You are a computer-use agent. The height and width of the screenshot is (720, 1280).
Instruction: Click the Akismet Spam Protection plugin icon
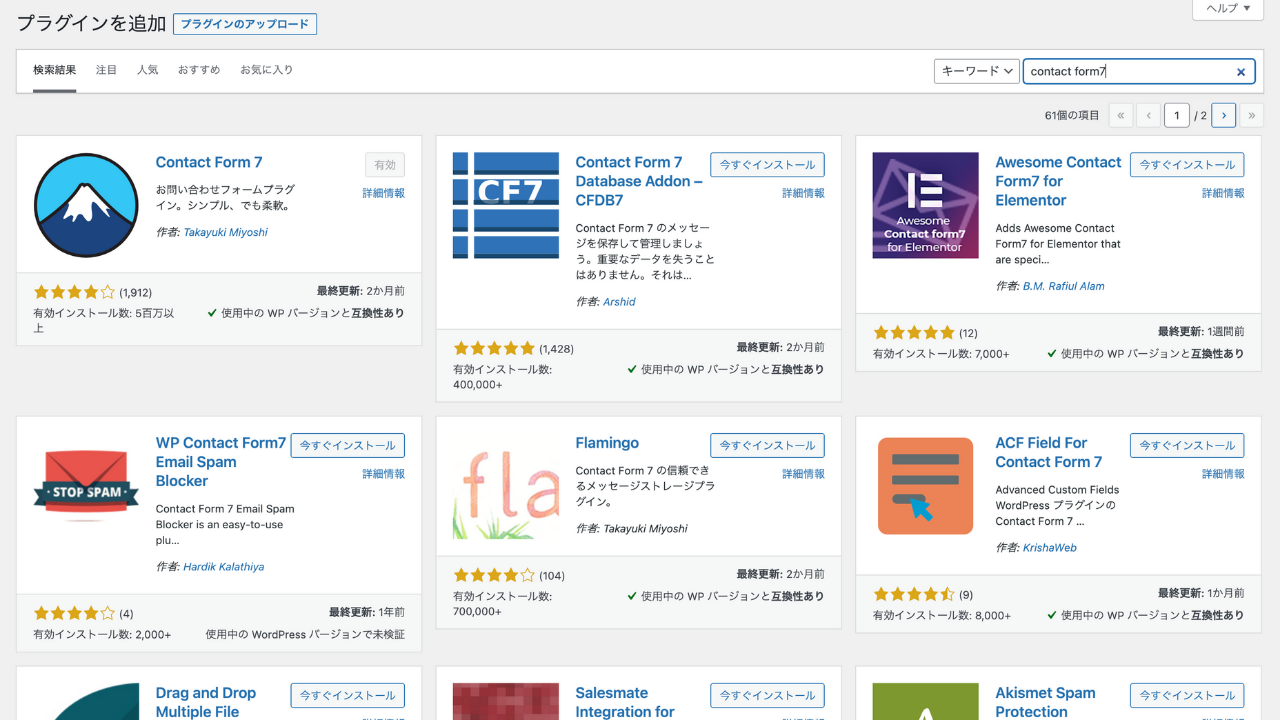click(x=926, y=702)
